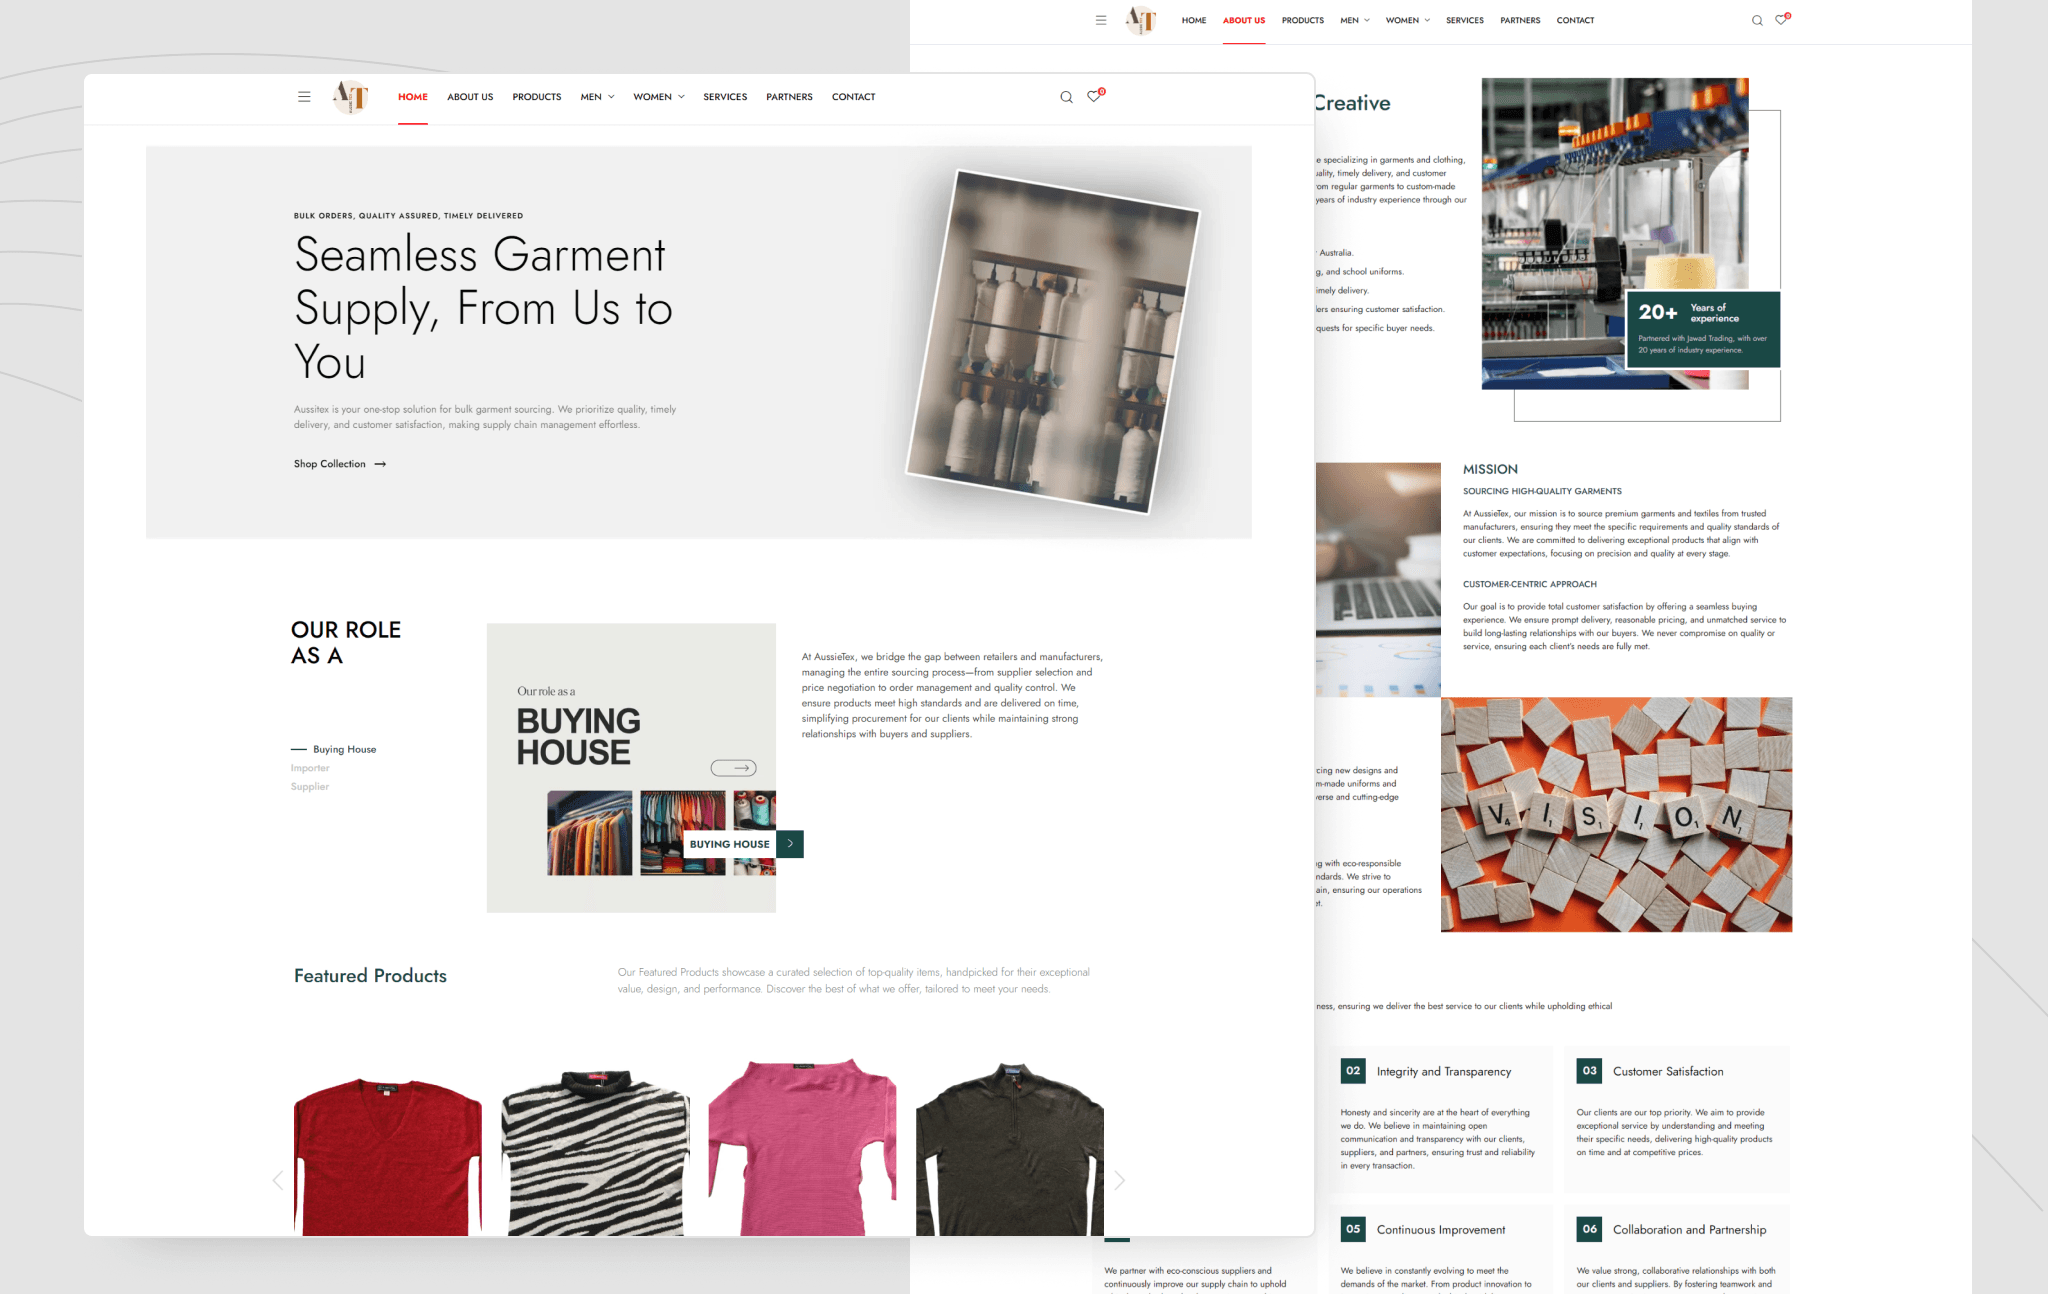Open the PARTNERS menu in front window
Image resolution: width=2048 pixels, height=1294 pixels.
[x=789, y=97]
